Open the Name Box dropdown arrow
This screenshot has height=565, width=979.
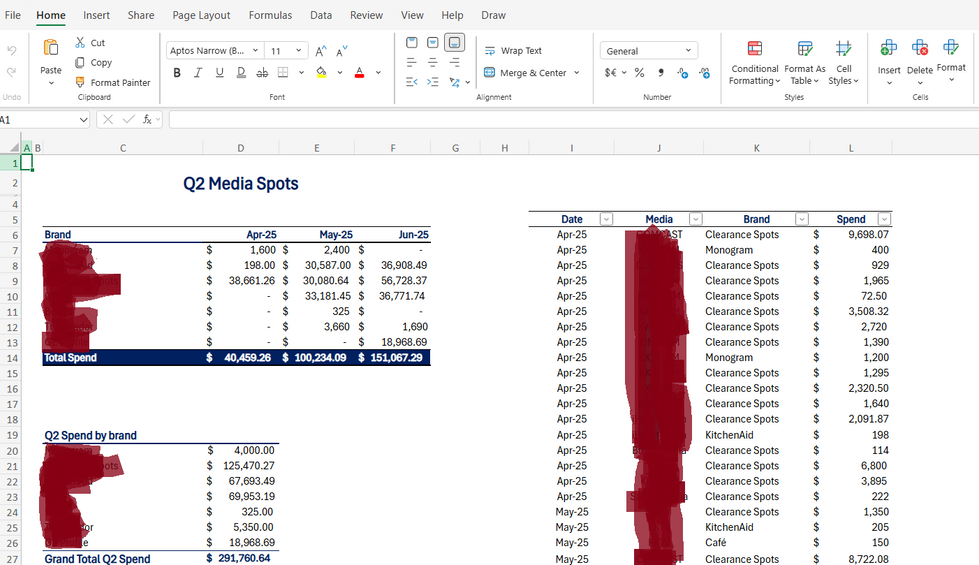click(83, 119)
